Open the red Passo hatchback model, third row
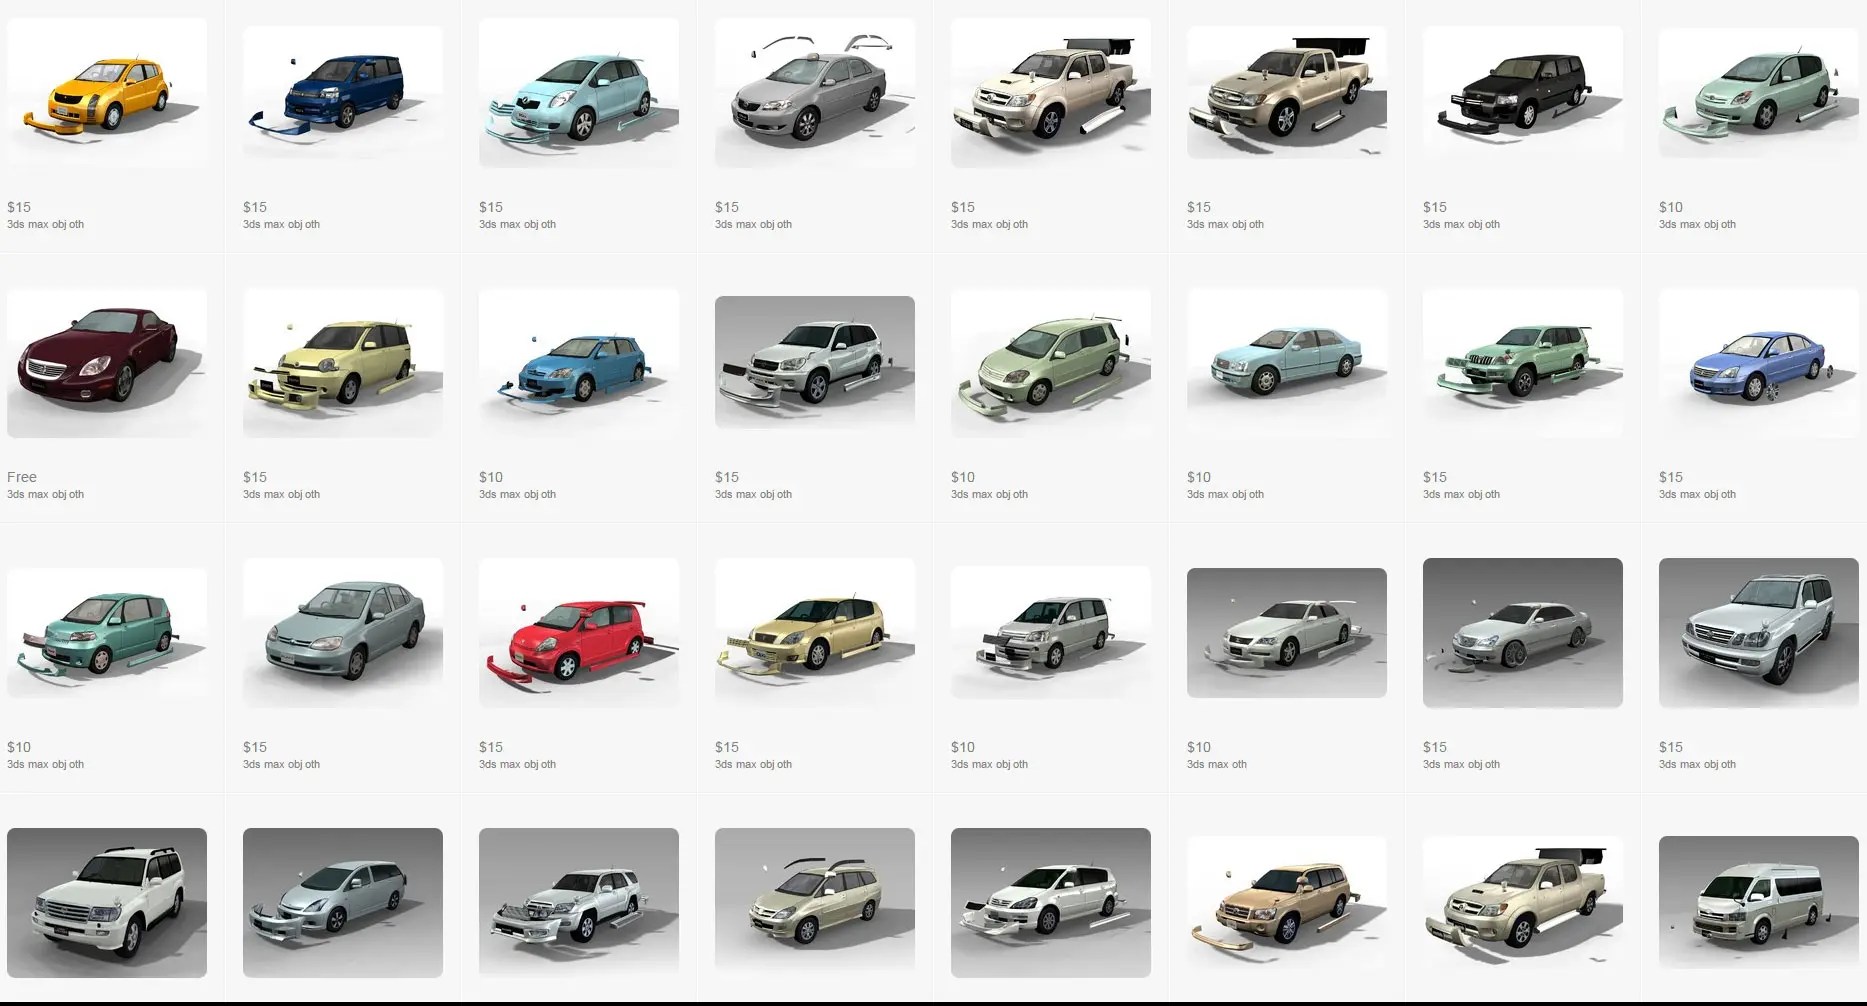The width and height of the screenshot is (1867, 1006). click(578, 632)
